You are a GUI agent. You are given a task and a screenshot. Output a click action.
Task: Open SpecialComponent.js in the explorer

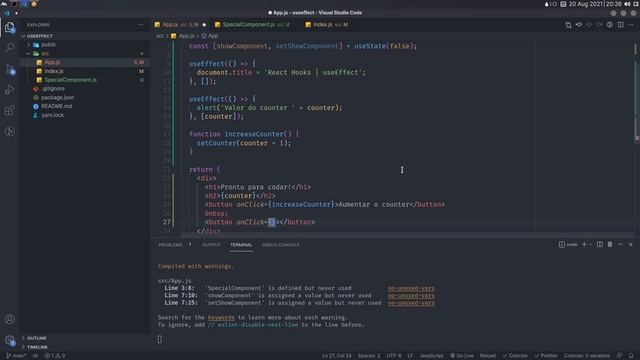coord(85,80)
